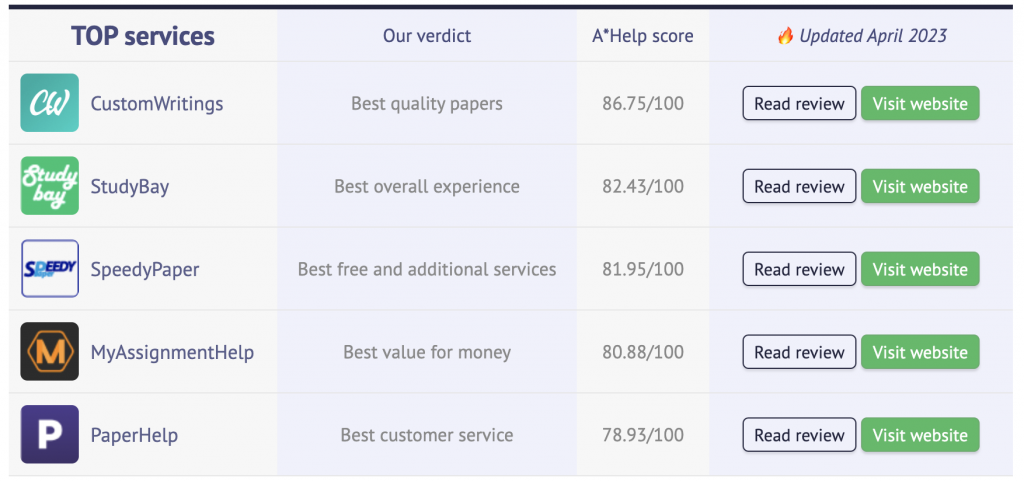The width and height of the screenshot is (1024, 481).
Task: Visit website for SpeedyPaper
Action: [920, 269]
